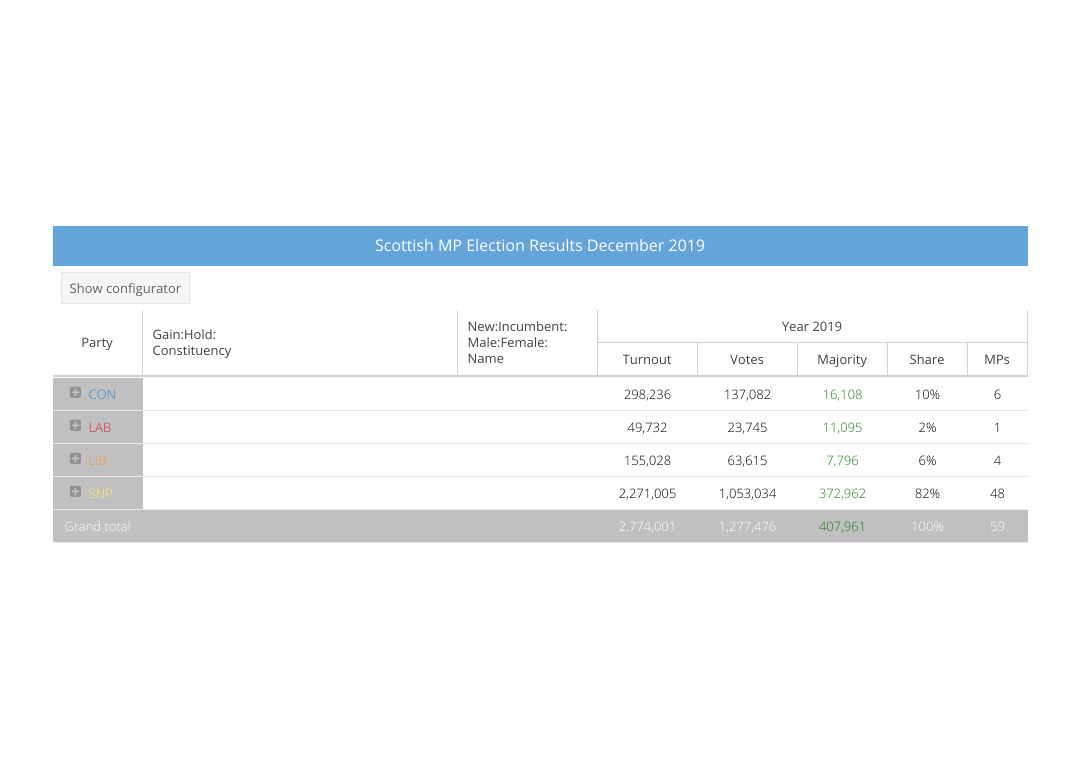The image size is (1080, 768).
Task: Click the Year 2019 group header
Action: [812, 326]
